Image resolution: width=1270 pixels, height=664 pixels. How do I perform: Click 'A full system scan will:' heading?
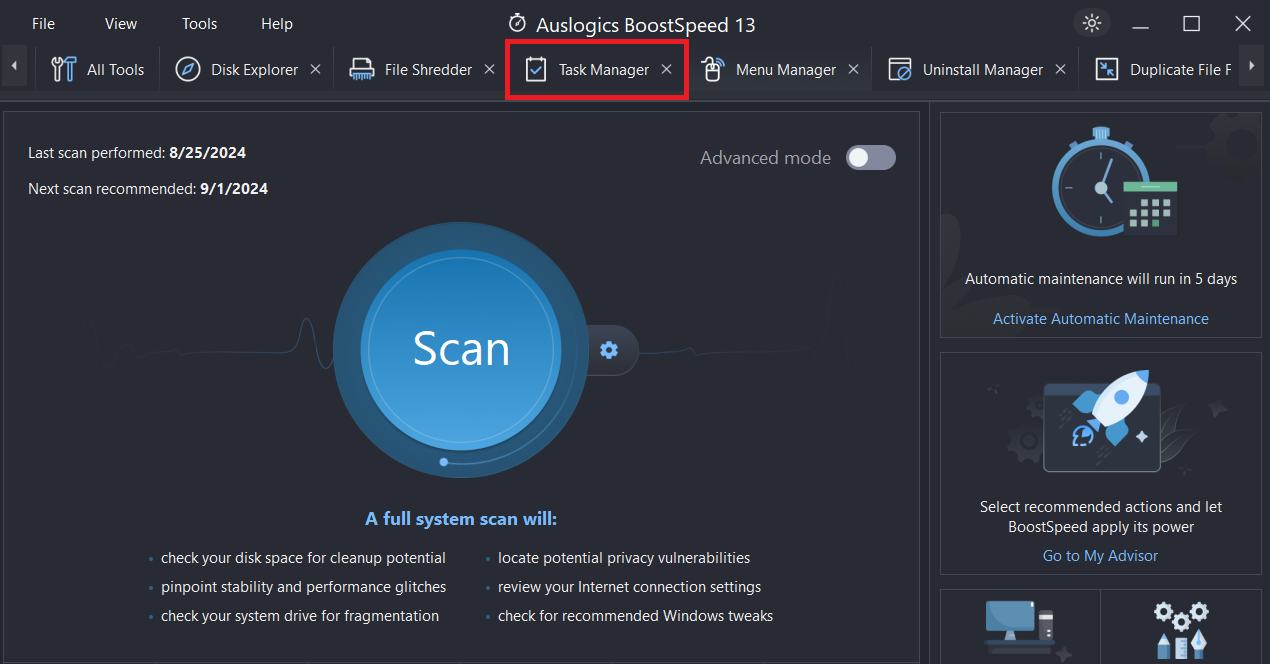point(461,519)
